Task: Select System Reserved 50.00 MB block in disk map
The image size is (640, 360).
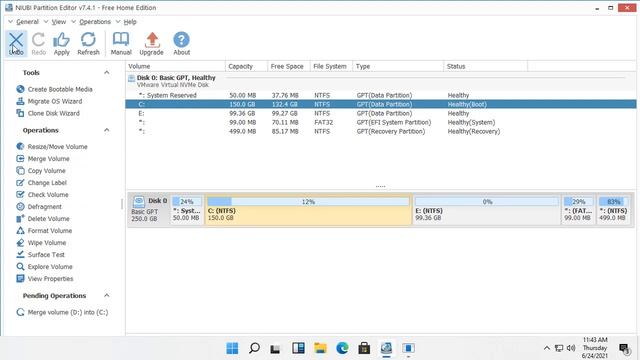Action: point(187,209)
